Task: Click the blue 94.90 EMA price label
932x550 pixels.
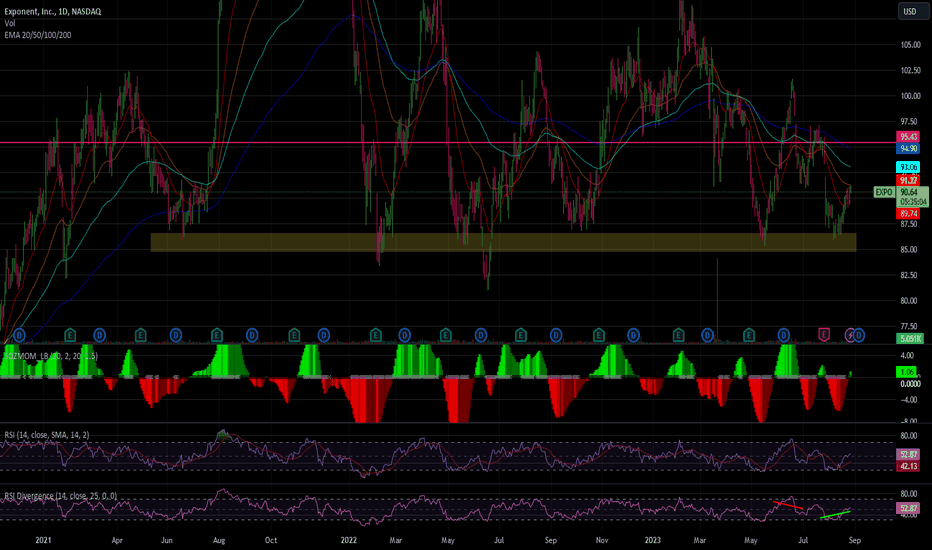Action: pos(908,149)
